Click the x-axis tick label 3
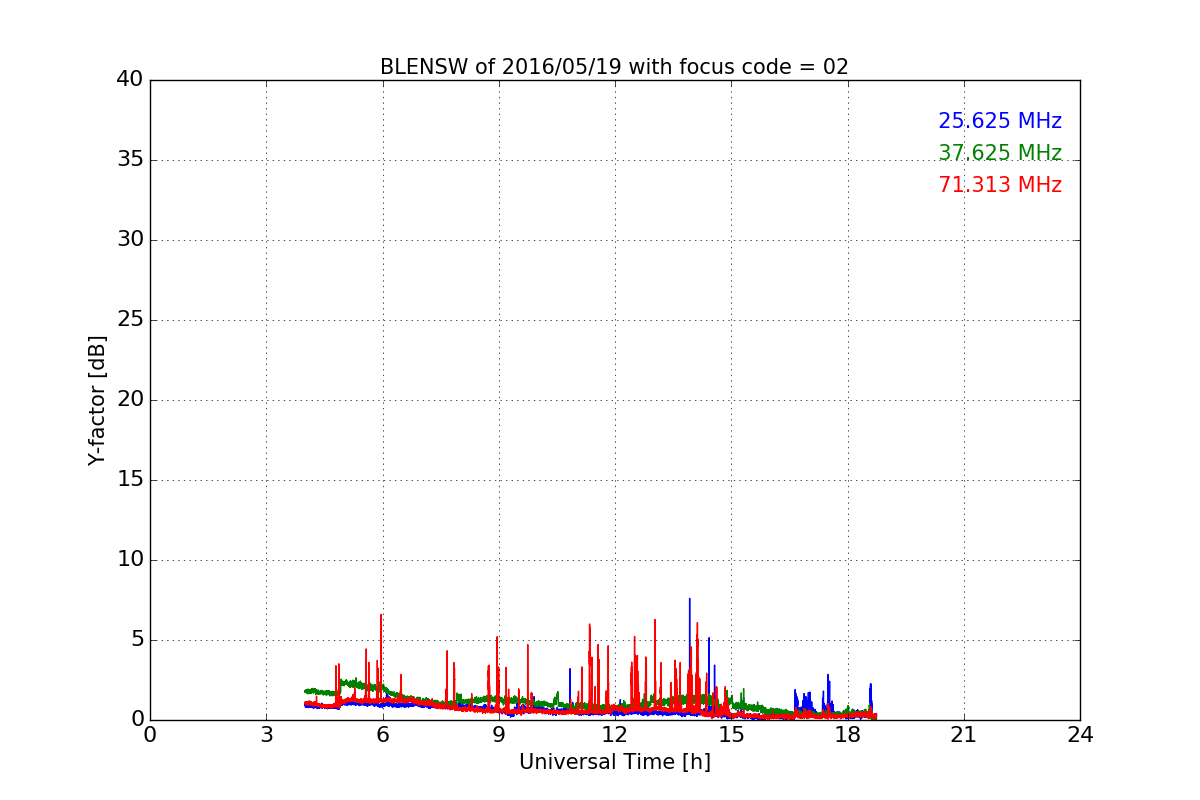The height and width of the screenshot is (800, 1200). click(x=266, y=734)
